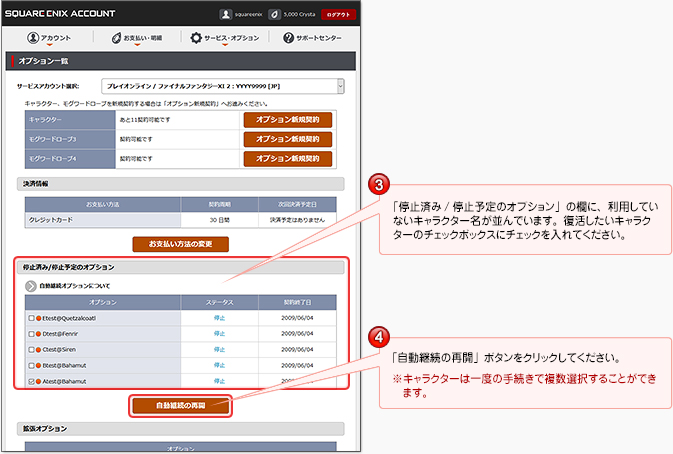Click the 2009/06/04 date for Ctest@Siren
The image size is (673, 454).
(x=297, y=350)
